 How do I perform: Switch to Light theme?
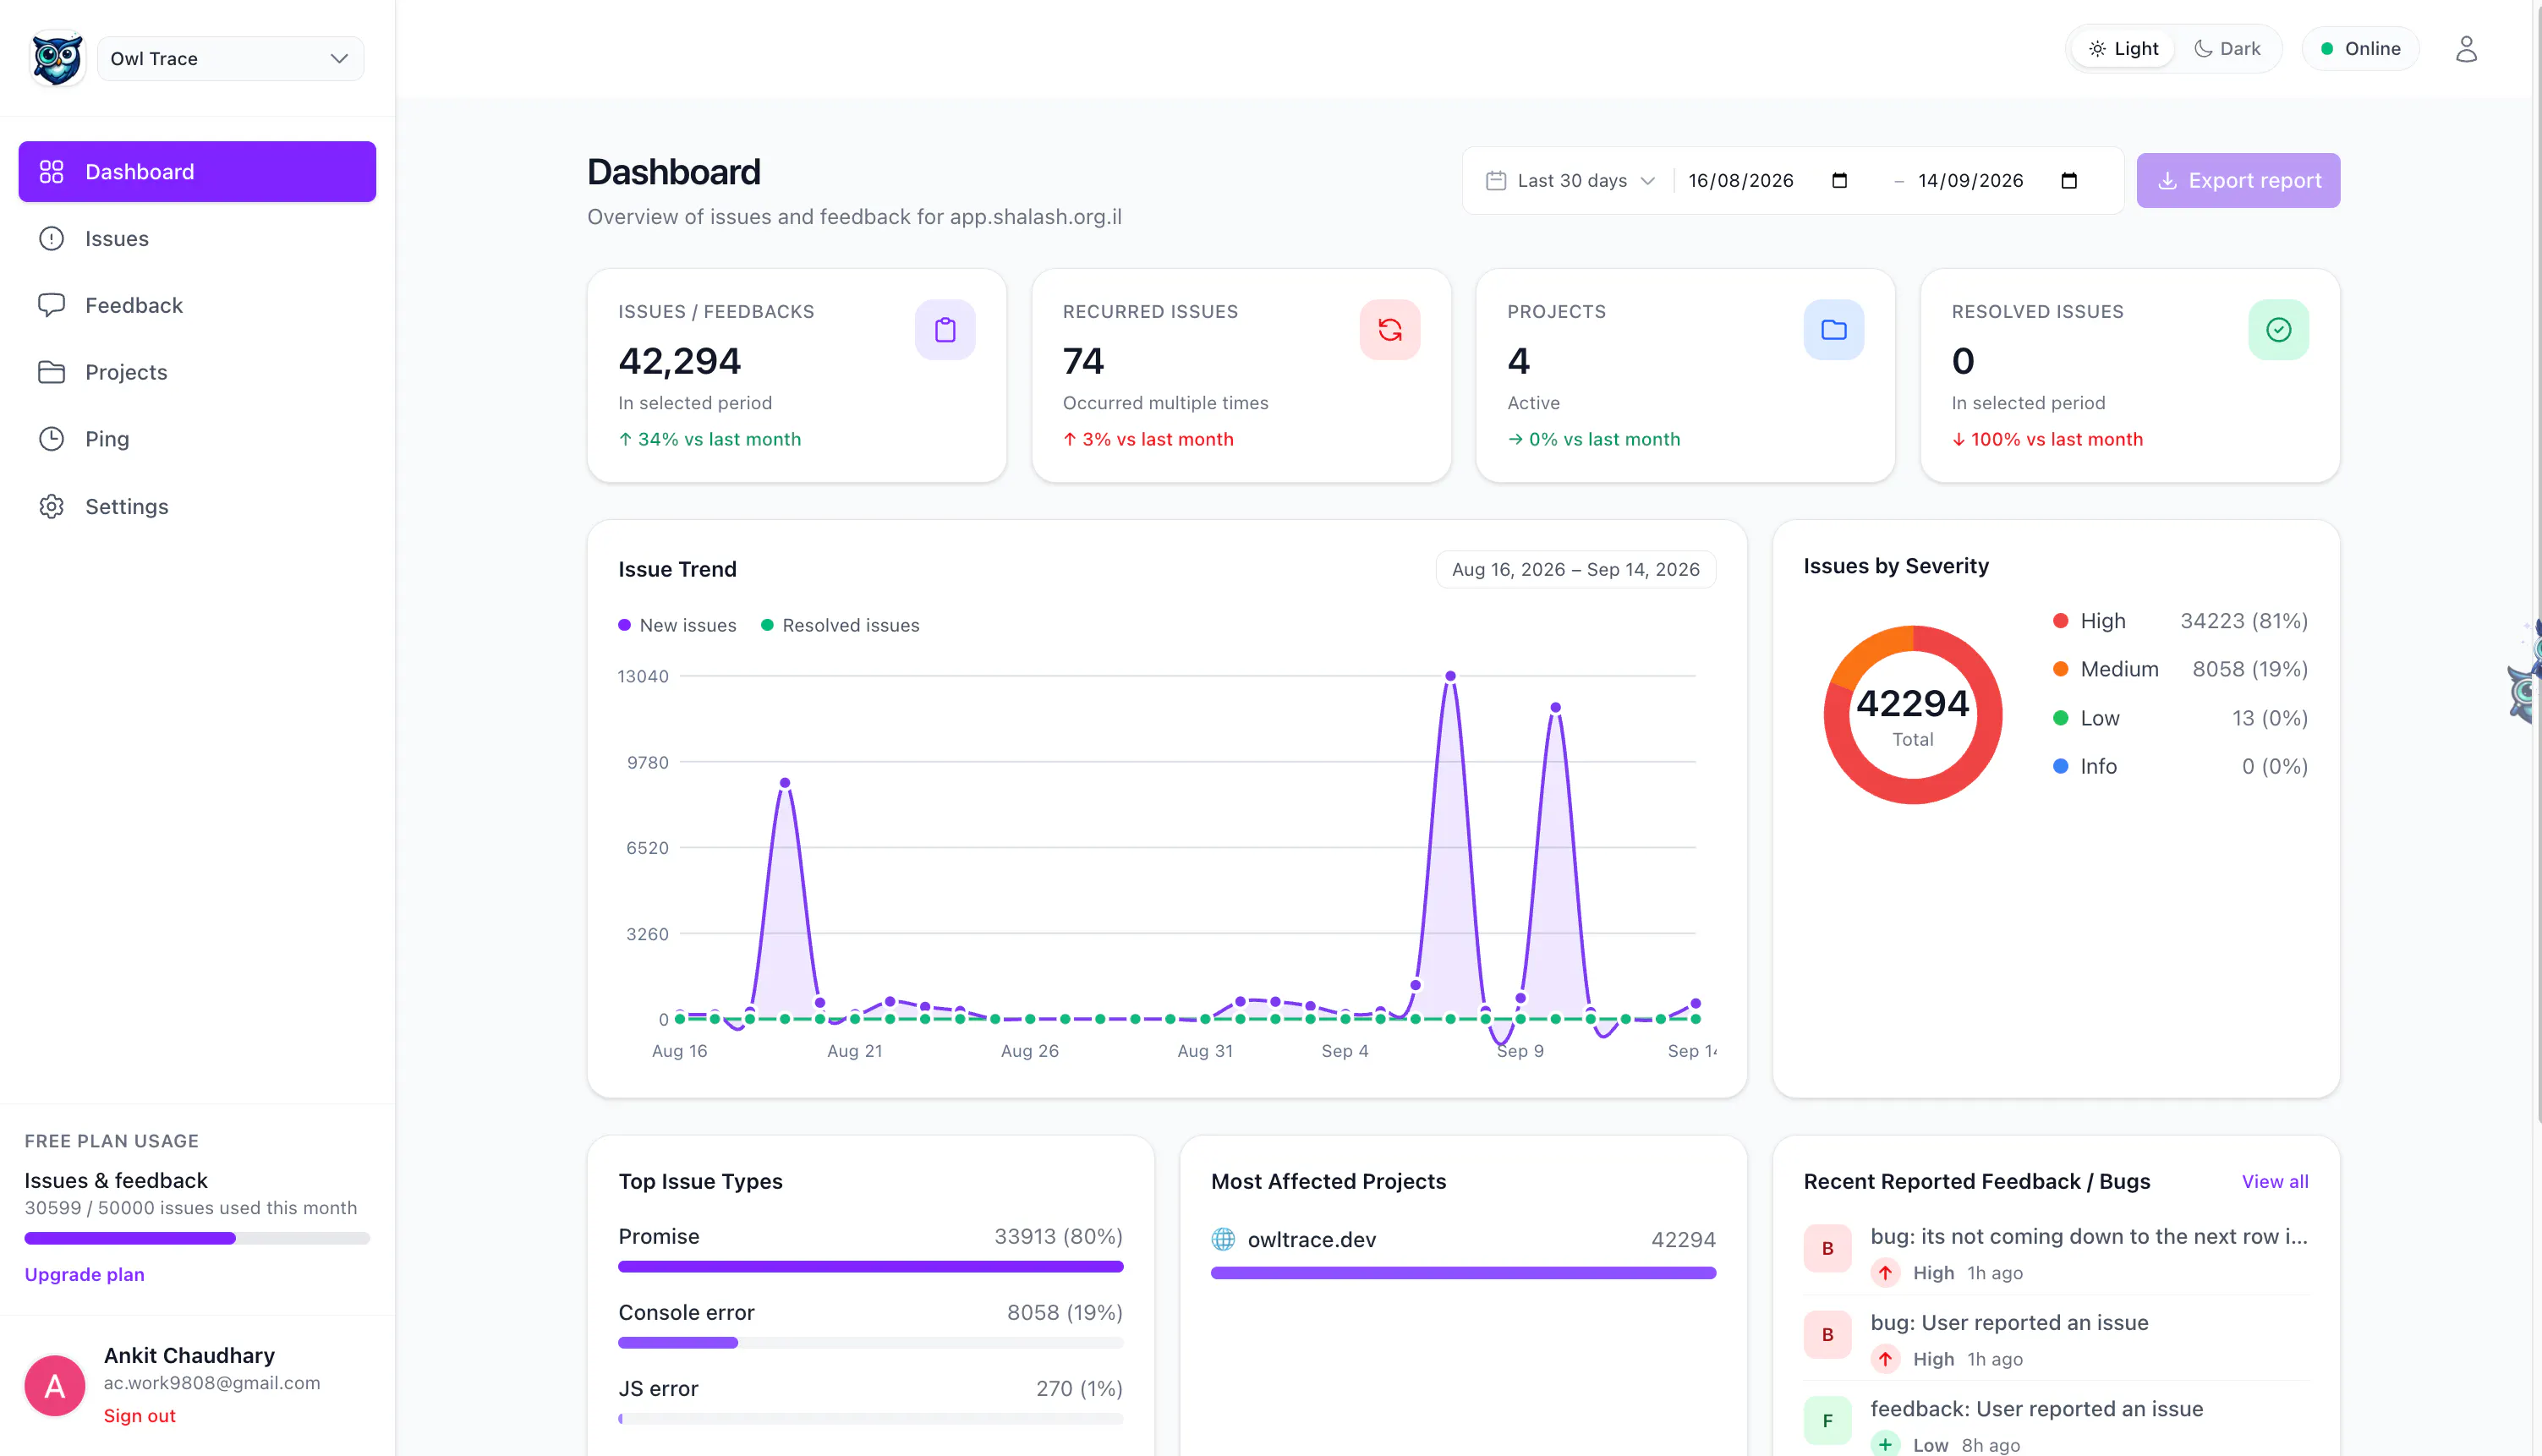(2123, 49)
